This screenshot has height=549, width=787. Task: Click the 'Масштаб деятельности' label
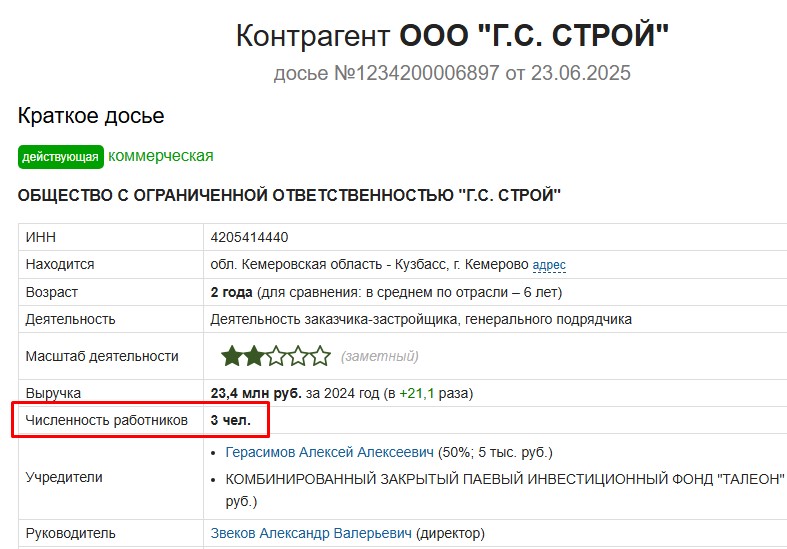pos(102,356)
